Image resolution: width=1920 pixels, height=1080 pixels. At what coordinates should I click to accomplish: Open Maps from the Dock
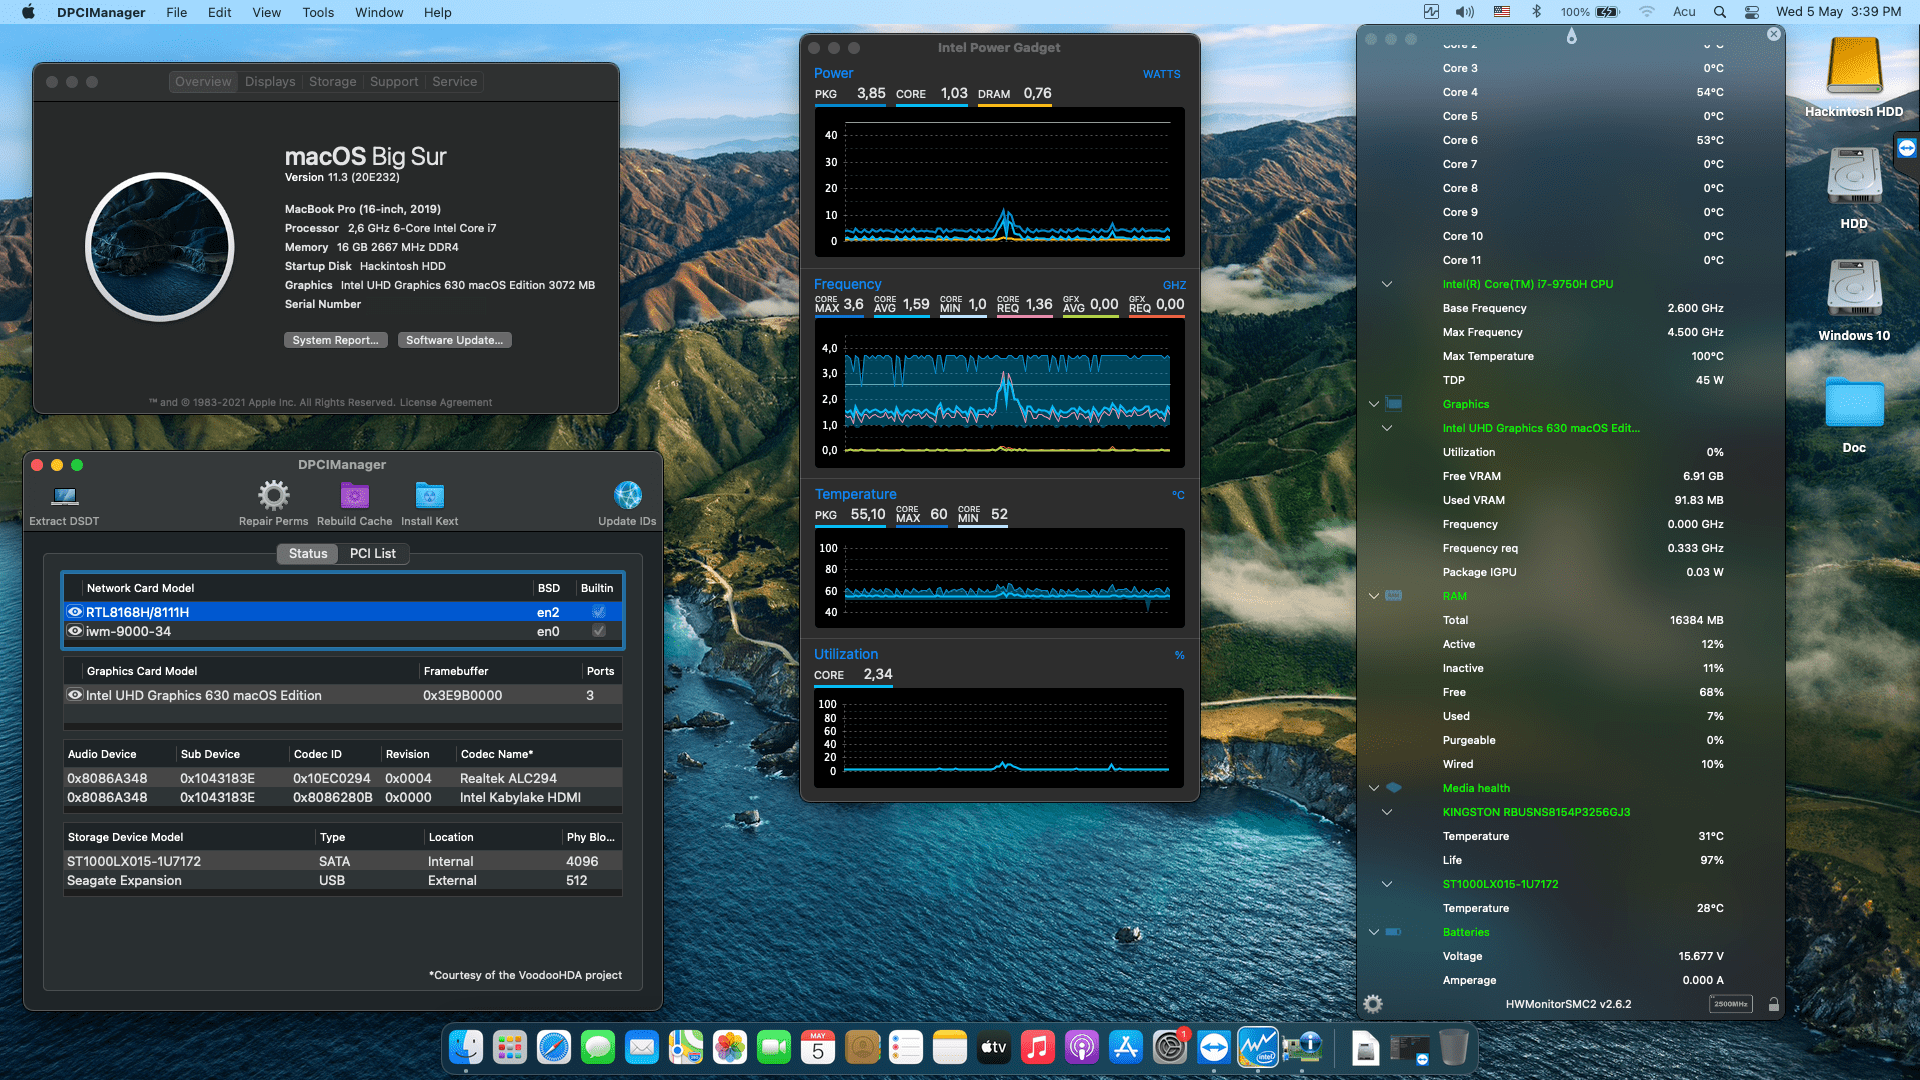[686, 1048]
